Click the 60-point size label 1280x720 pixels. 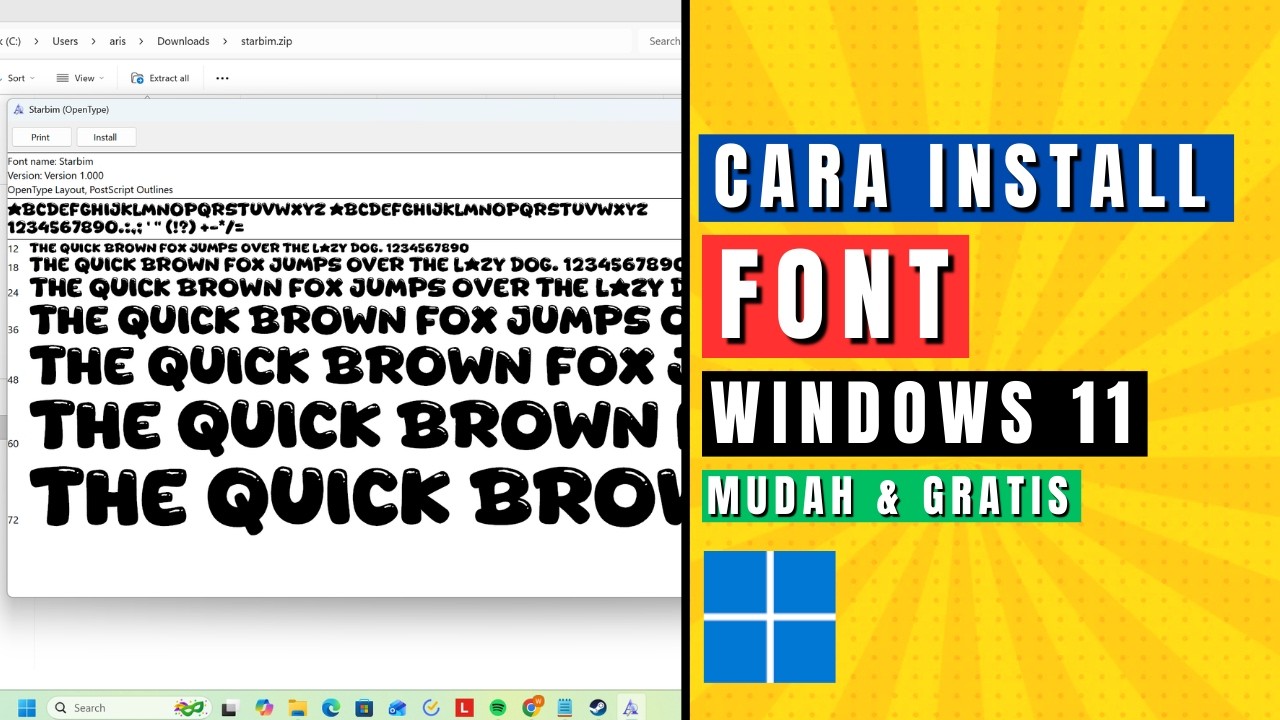pos(13,443)
